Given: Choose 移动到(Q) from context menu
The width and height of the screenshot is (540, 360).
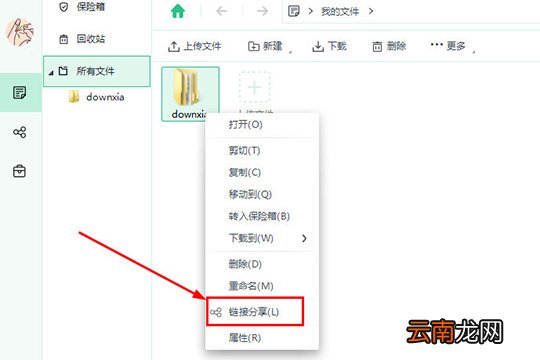Looking at the screenshot, I should (x=262, y=194).
